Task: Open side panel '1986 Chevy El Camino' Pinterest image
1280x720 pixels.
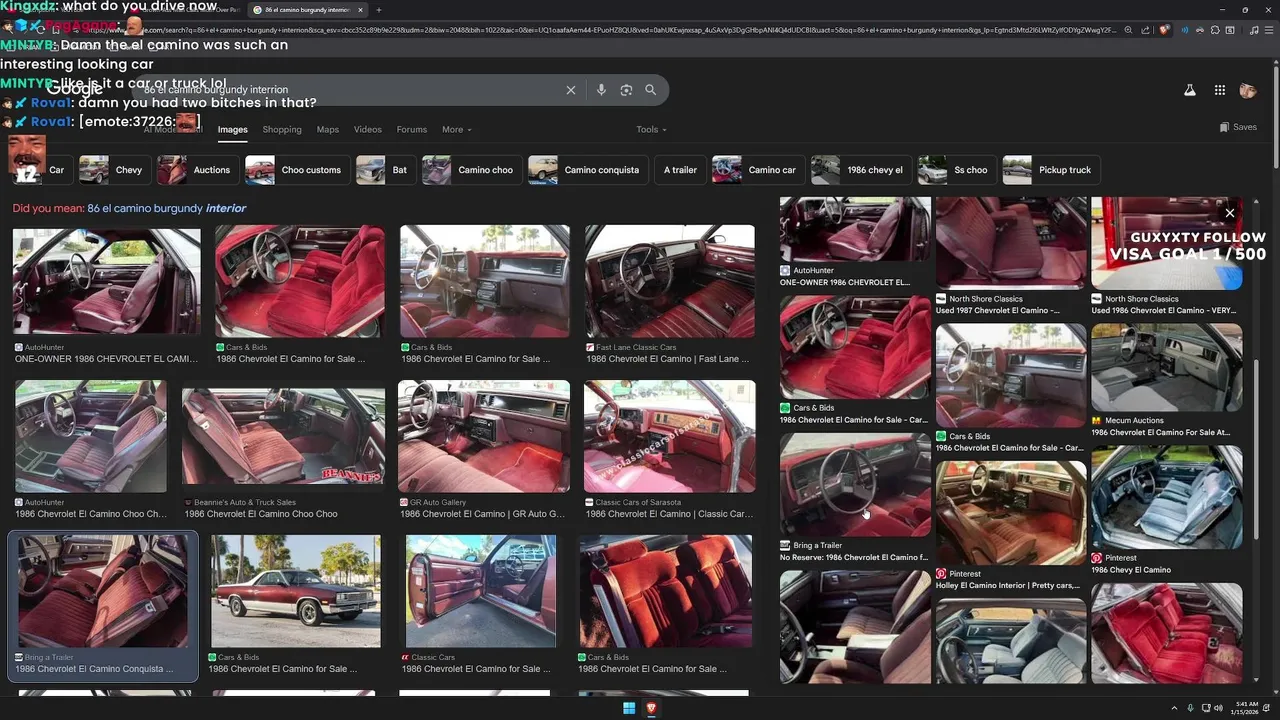Action: pyautogui.click(x=1167, y=497)
